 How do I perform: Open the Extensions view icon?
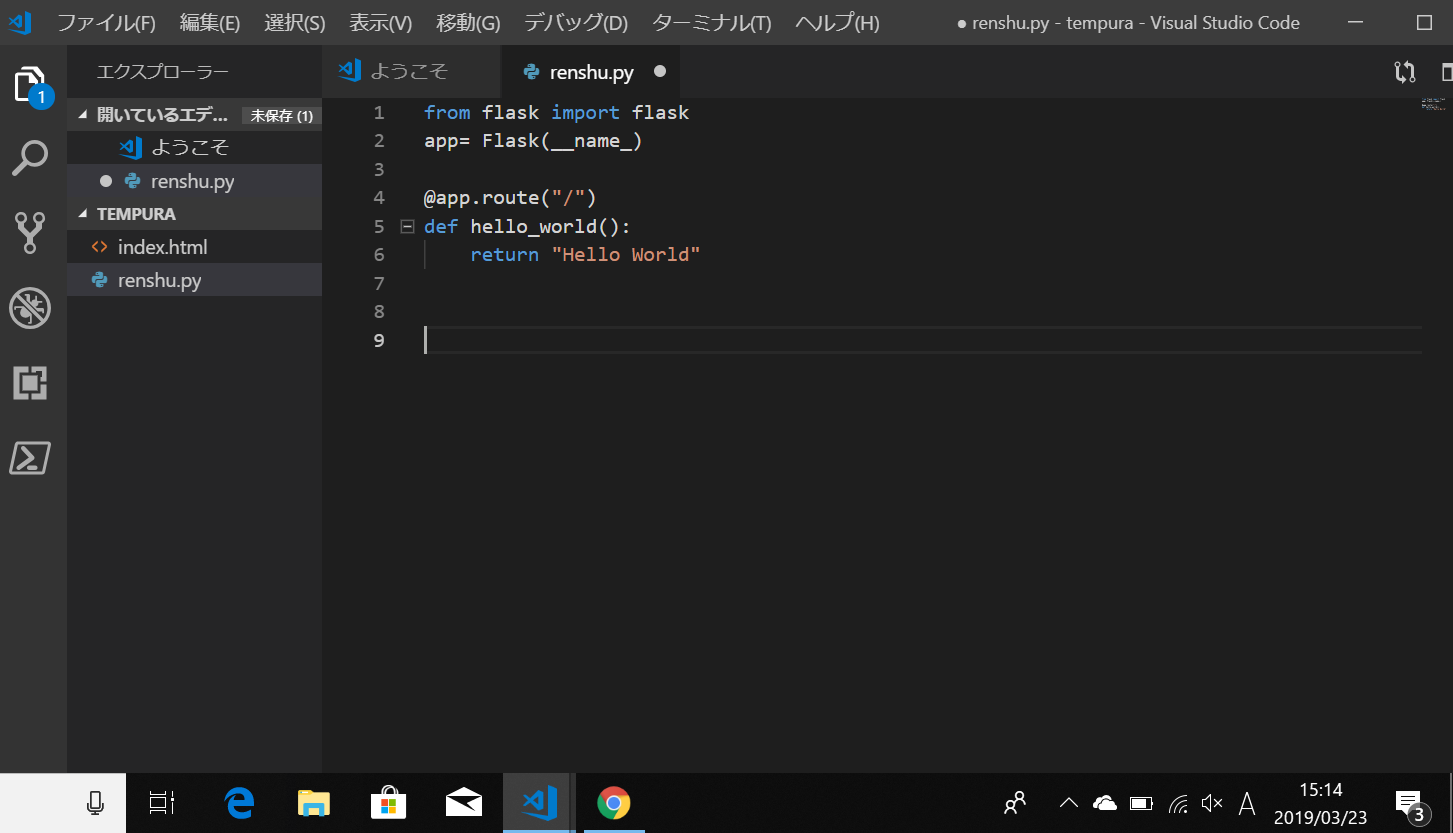tap(30, 383)
